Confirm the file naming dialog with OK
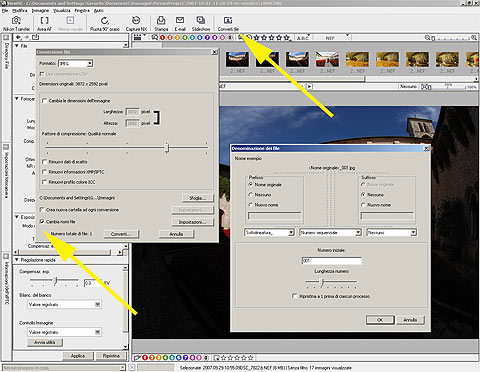Image resolution: width=480 pixels, height=372 pixels. click(x=380, y=320)
